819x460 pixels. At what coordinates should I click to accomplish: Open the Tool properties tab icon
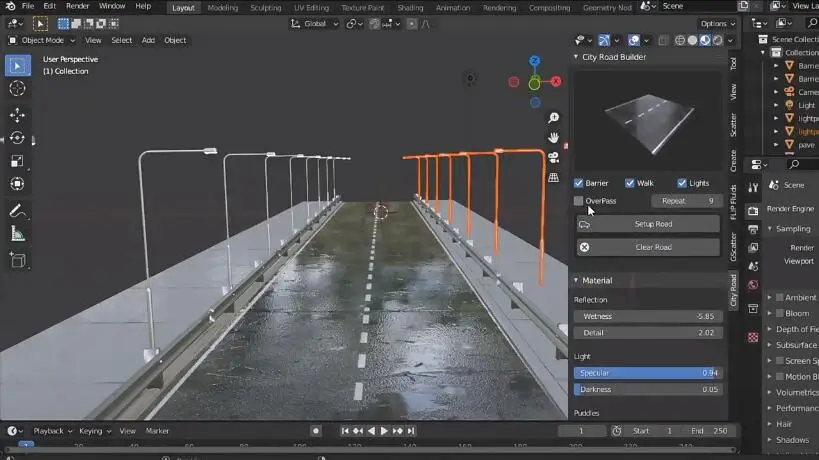[753, 187]
